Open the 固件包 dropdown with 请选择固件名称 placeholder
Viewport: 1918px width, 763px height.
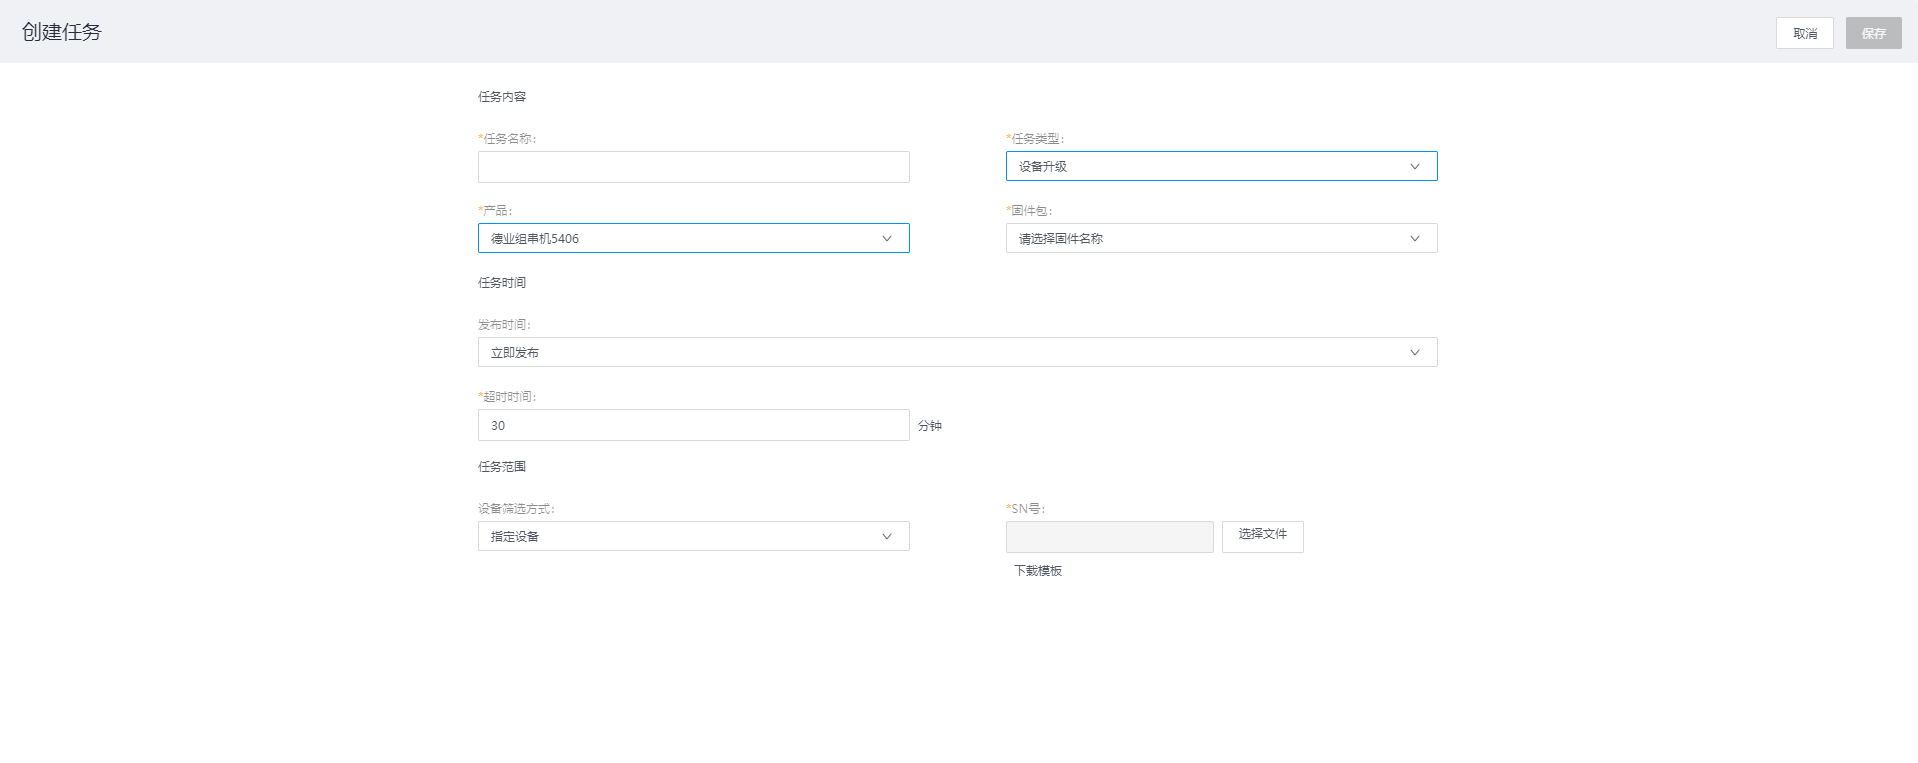tap(1200, 238)
